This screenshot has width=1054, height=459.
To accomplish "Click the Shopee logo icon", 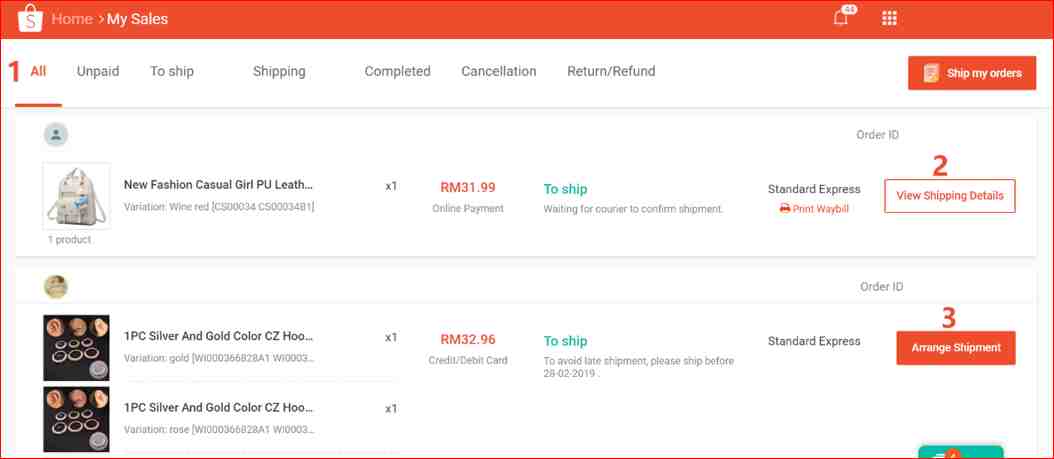I will coord(30,18).
